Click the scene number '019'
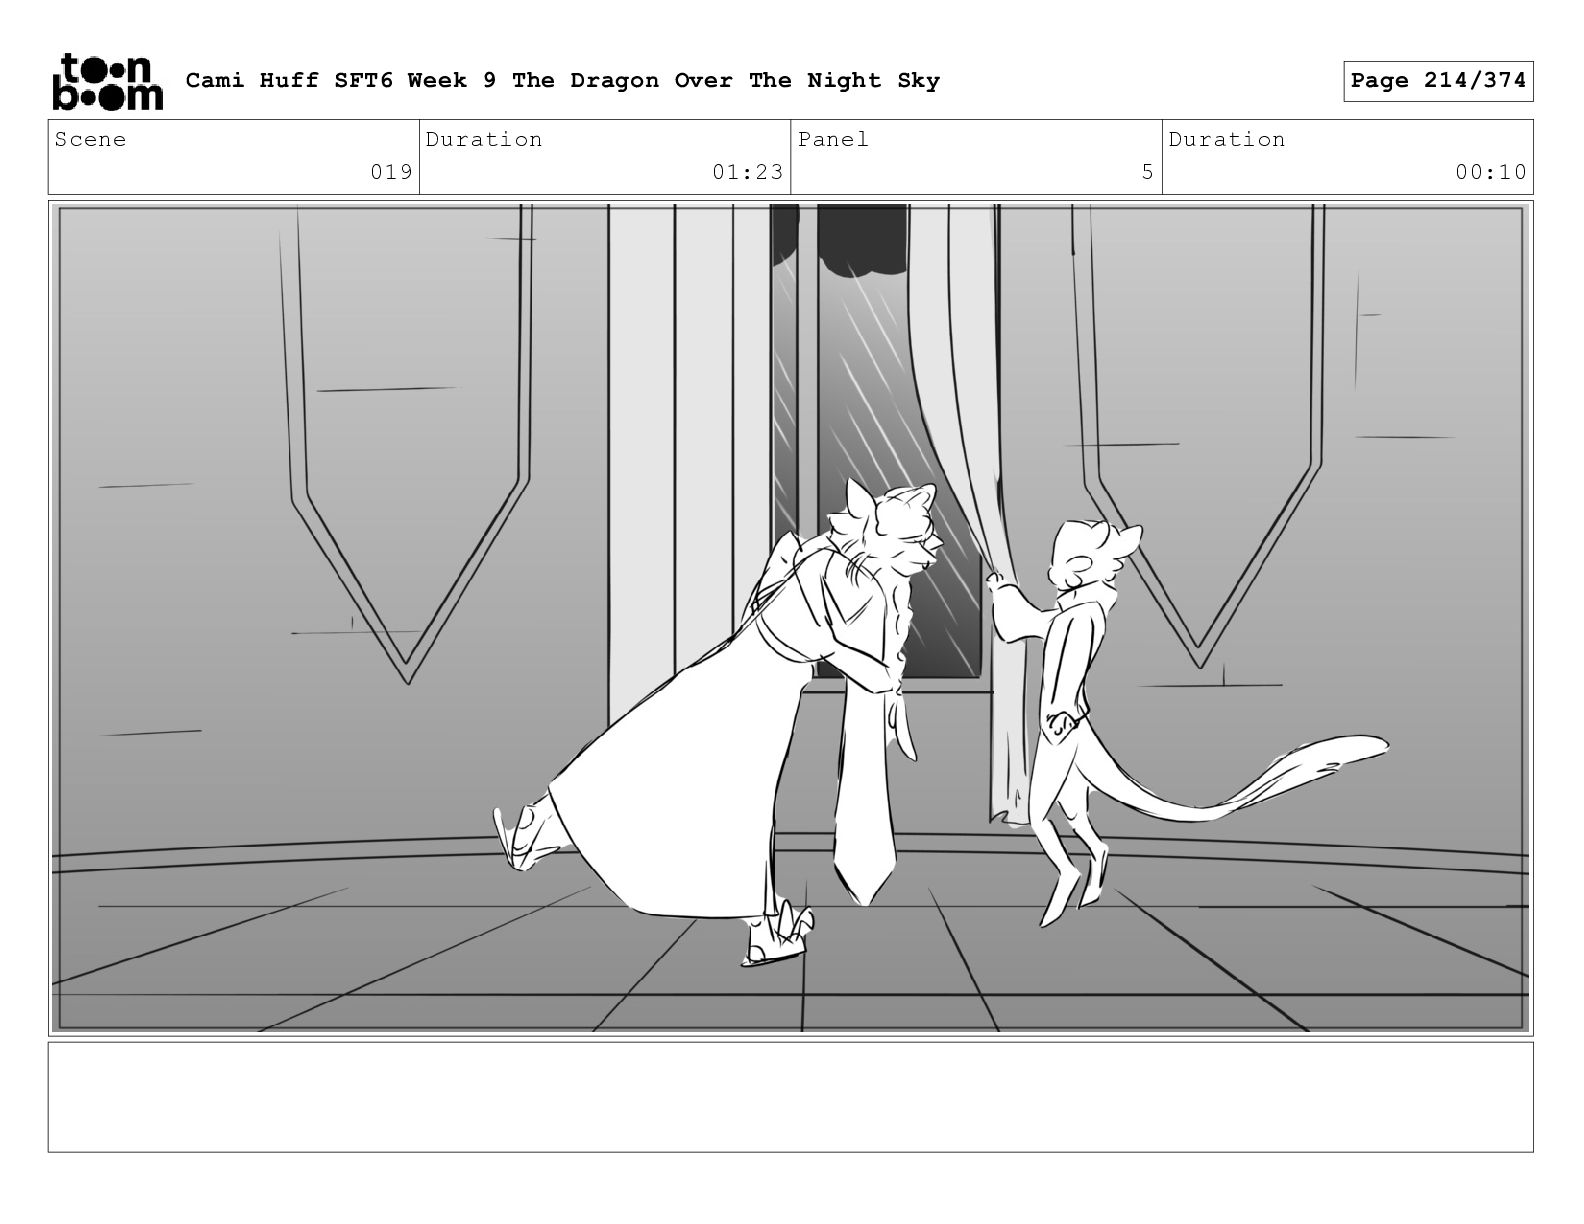Viewport: 1584px width, 1224px height. pos(391,172)
